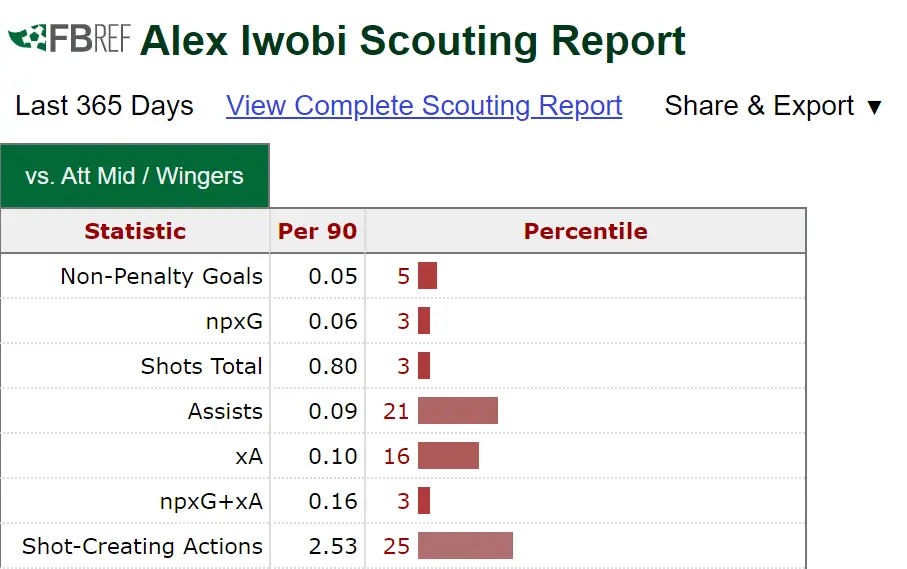
Task: Click the Percentile column header
Action: [x=585, y=231]
